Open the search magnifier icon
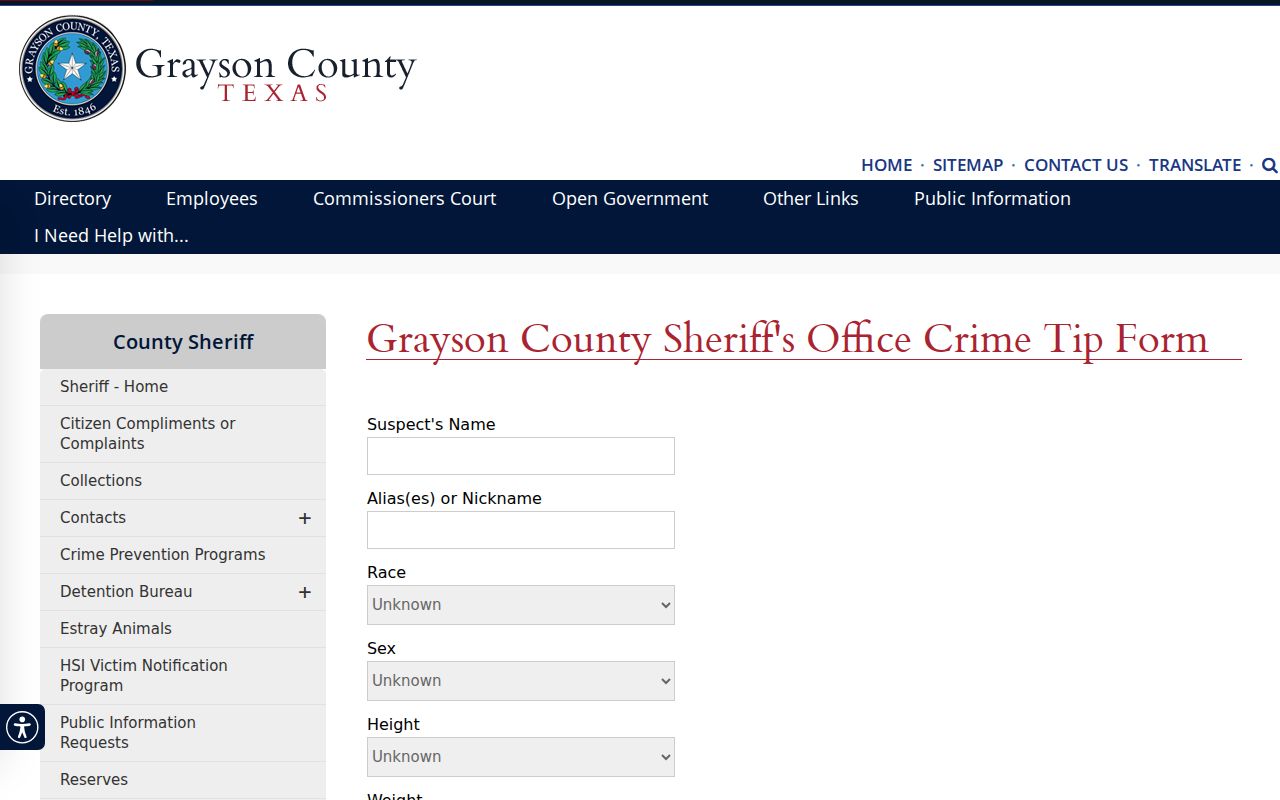Screen dimensions: 1280x800 [1269, 165]
